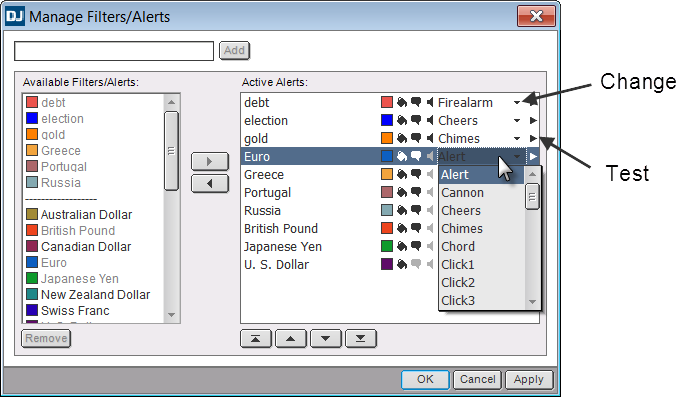The image size is (677, 397).
Task: Enable sound speaker for Russia alert
Action: pos(430,210)
